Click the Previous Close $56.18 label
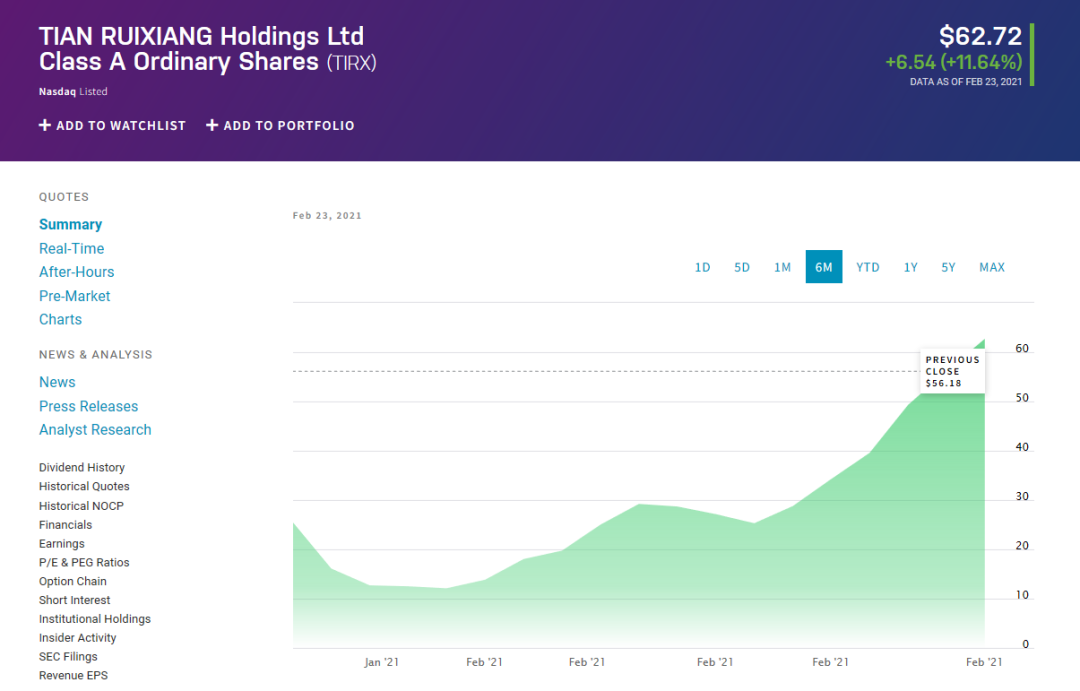The image size is (1080, 691). [953, 372]
